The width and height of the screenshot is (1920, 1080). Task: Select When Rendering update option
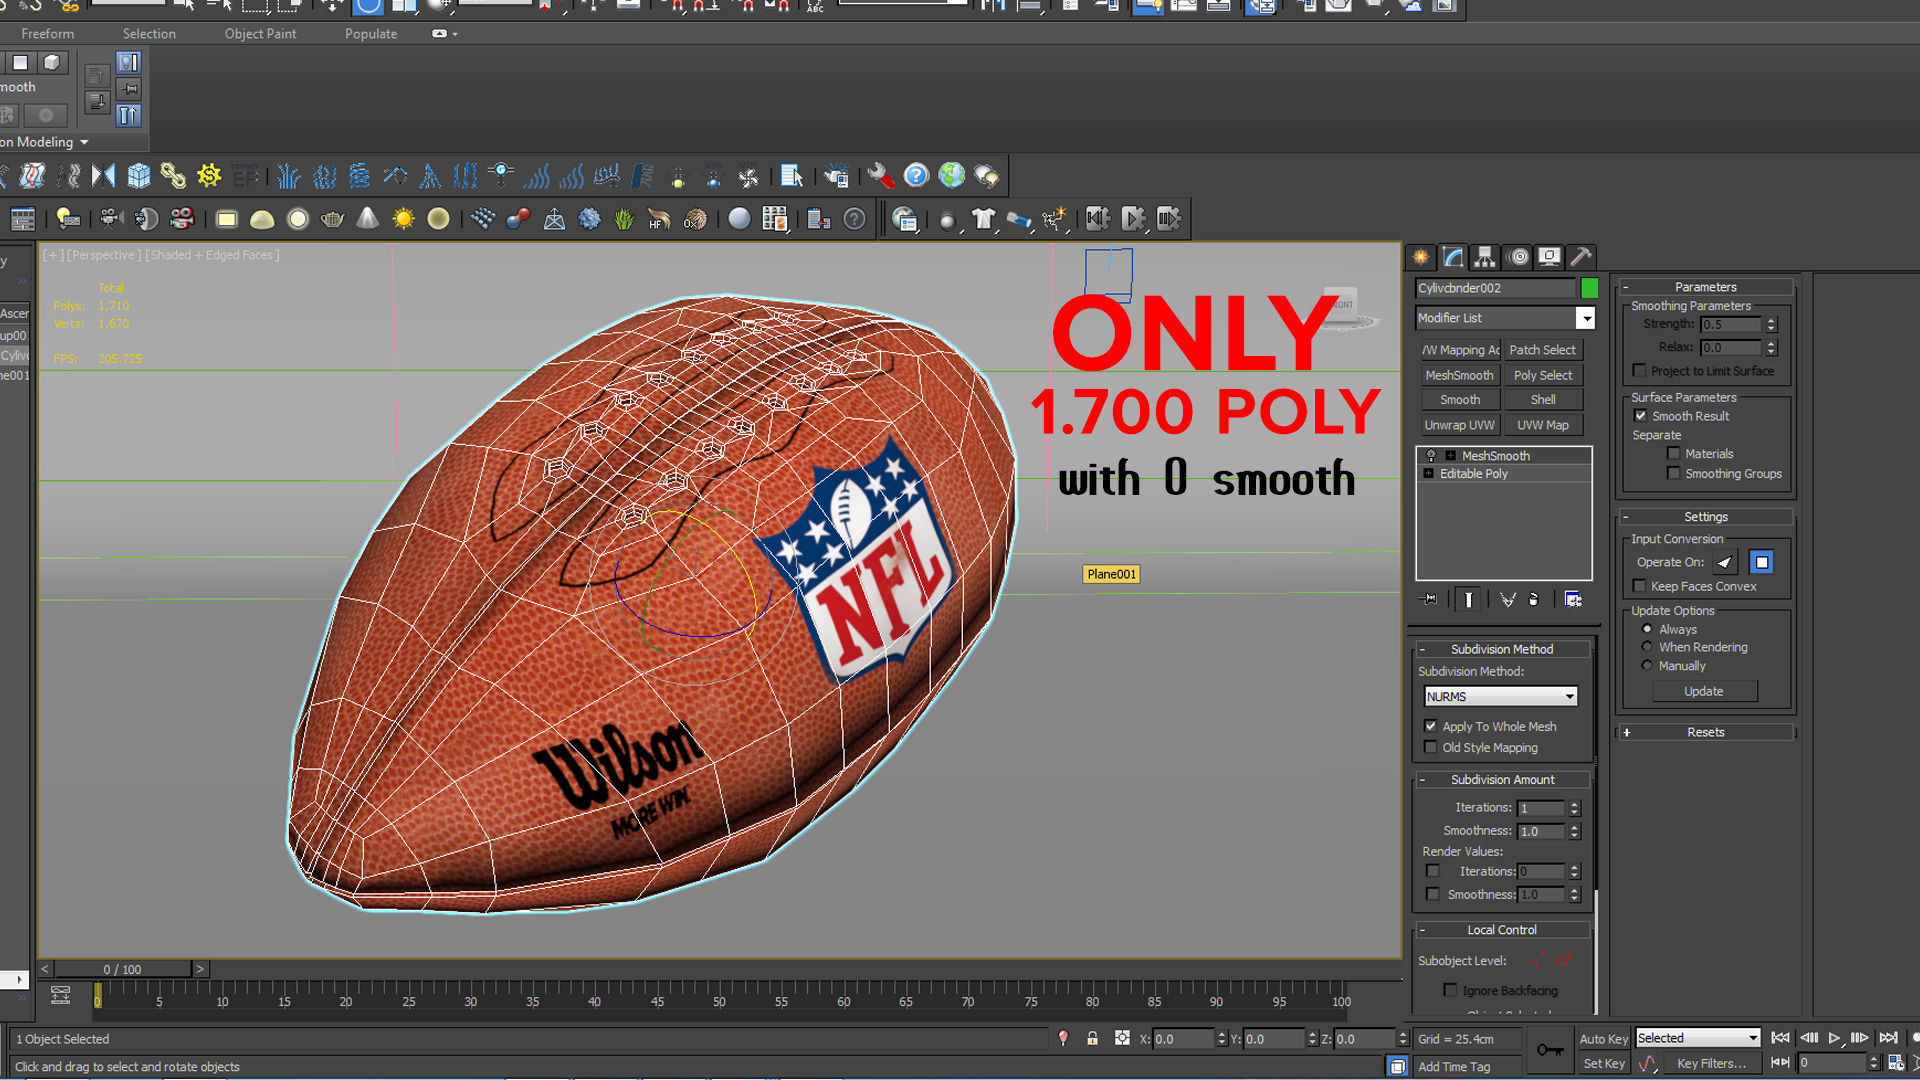pyautogui.click(x=1647, y=647)
